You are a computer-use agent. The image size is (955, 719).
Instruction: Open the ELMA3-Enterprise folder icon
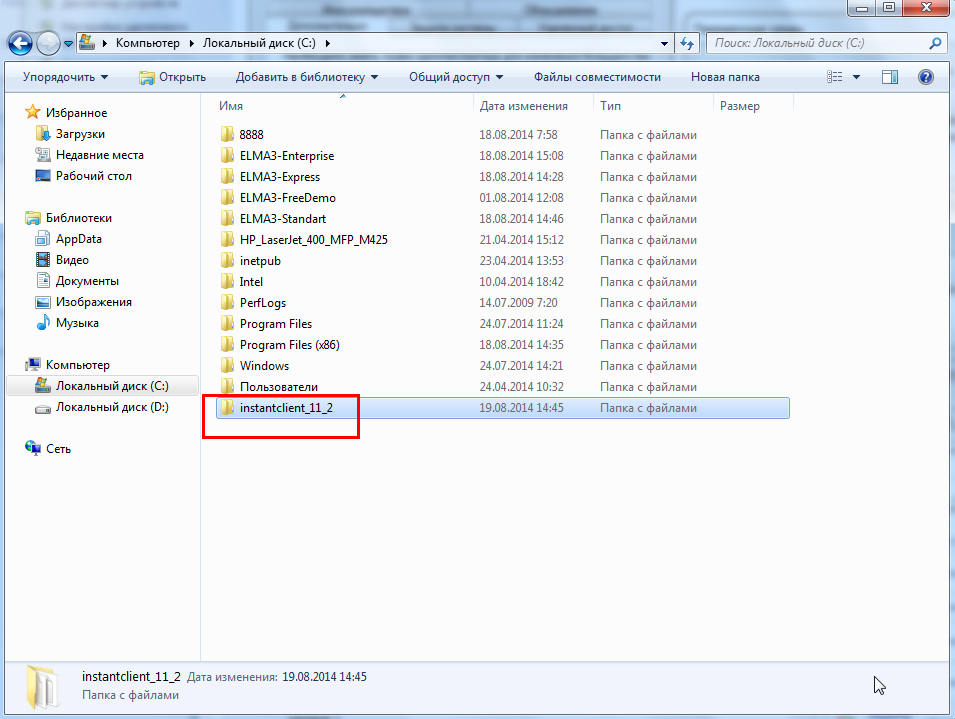227,156
